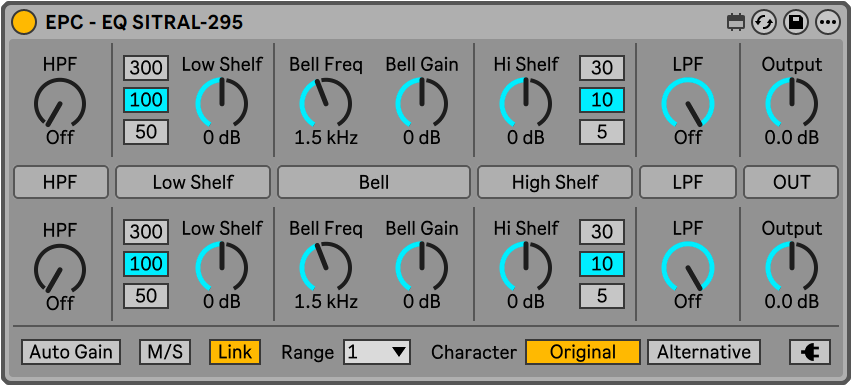Select 50 low shelf frequency in bottom row

coord(146,296)
